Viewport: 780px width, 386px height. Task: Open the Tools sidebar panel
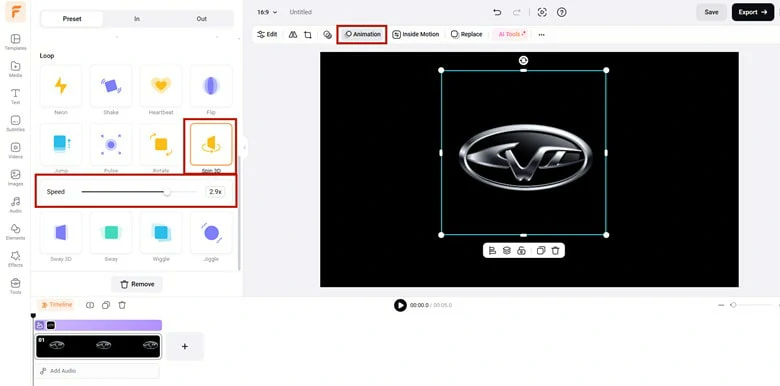click(15, 286)
